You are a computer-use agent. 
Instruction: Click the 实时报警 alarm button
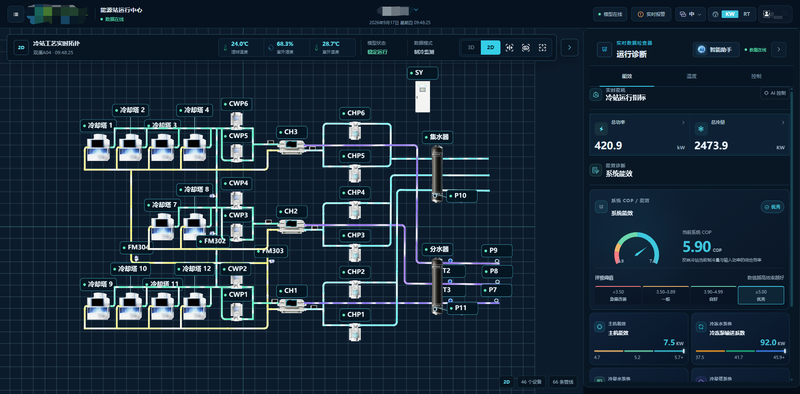(x=651, y=14)
